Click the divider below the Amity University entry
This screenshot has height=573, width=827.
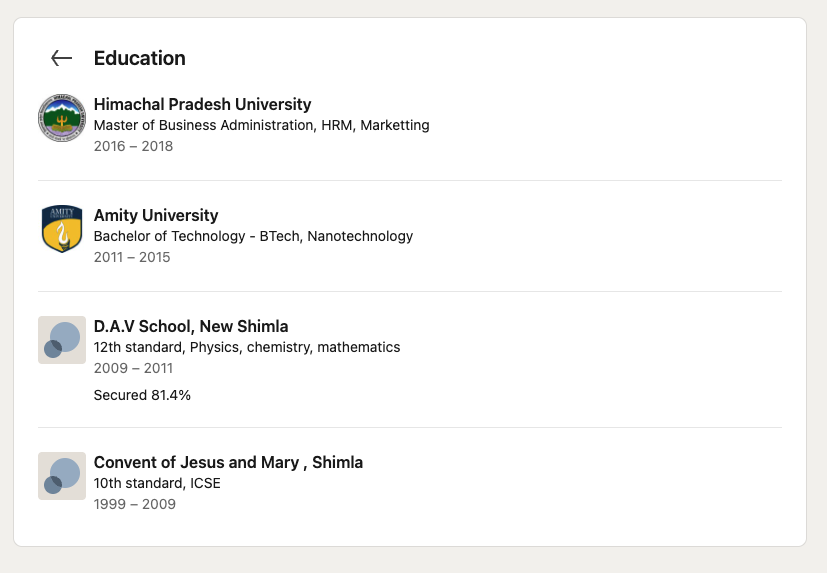coord(410,291)
